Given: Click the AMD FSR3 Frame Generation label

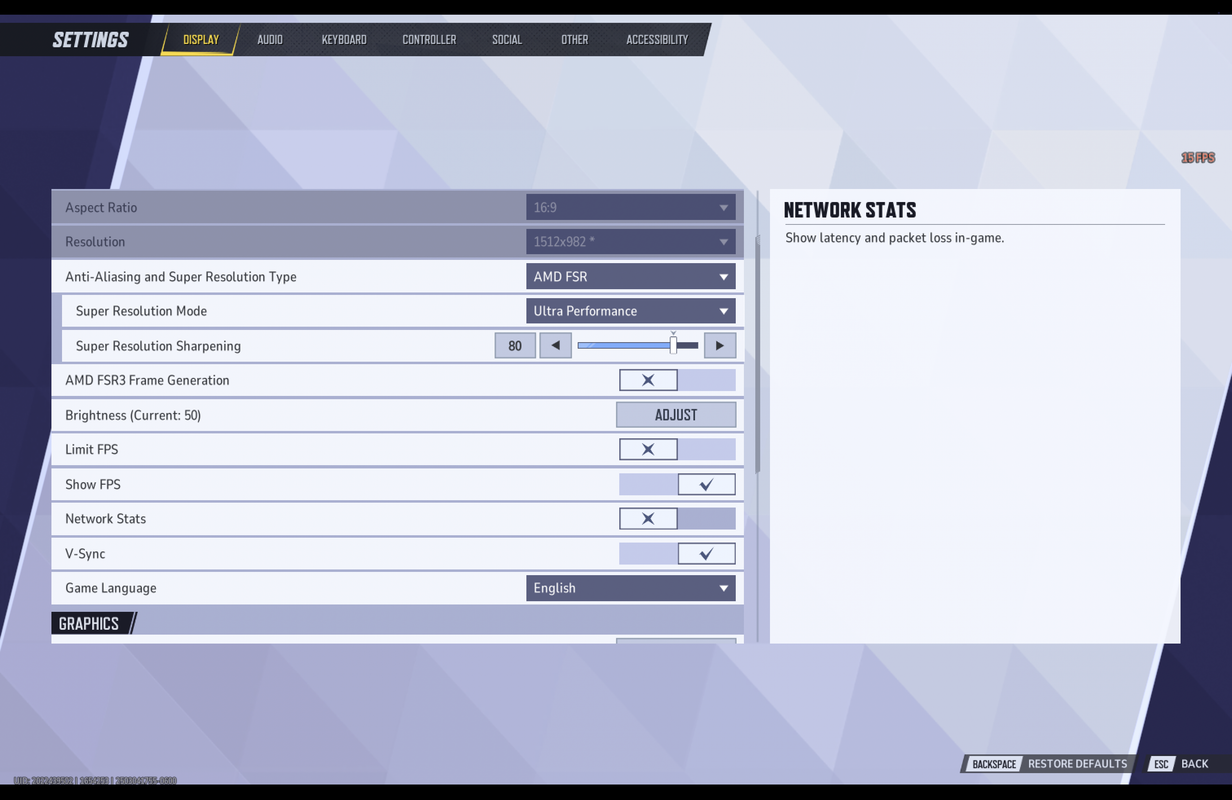Looking at the screenshot, I should tap(147, 380).
